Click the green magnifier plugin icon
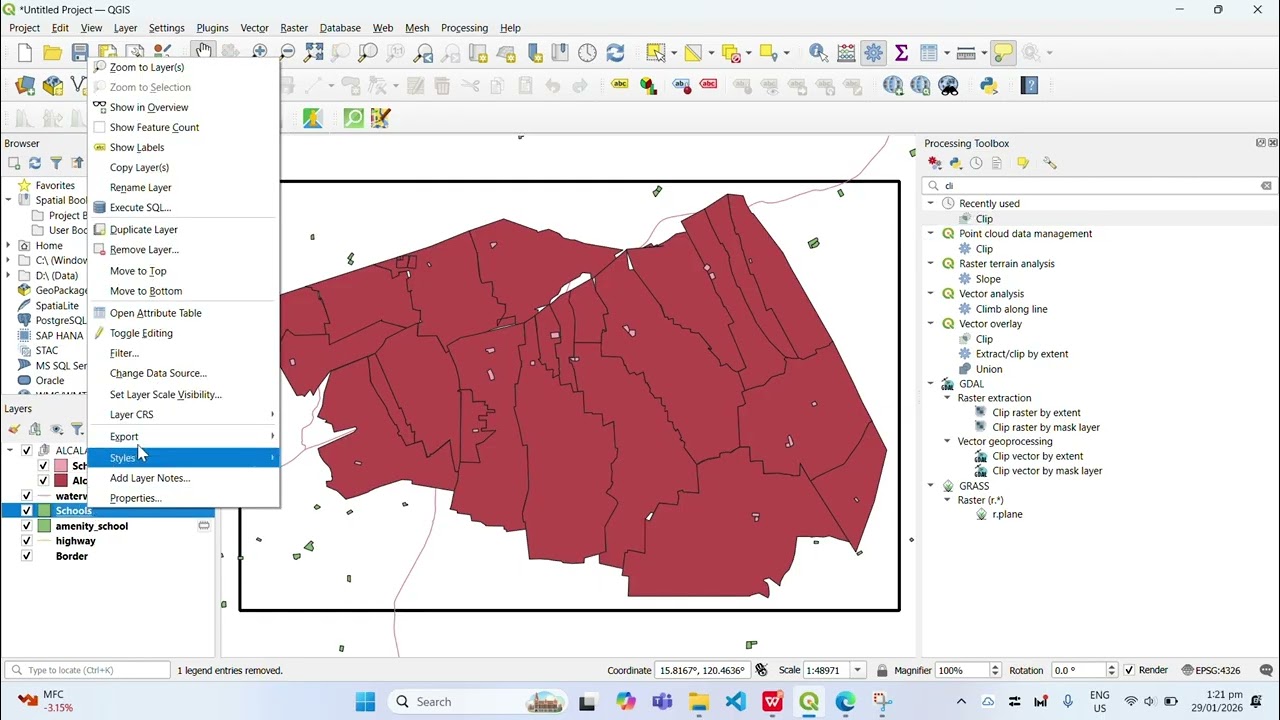Image resolution: width=1280 pixels, height=720 pixels. click(353, 118)
